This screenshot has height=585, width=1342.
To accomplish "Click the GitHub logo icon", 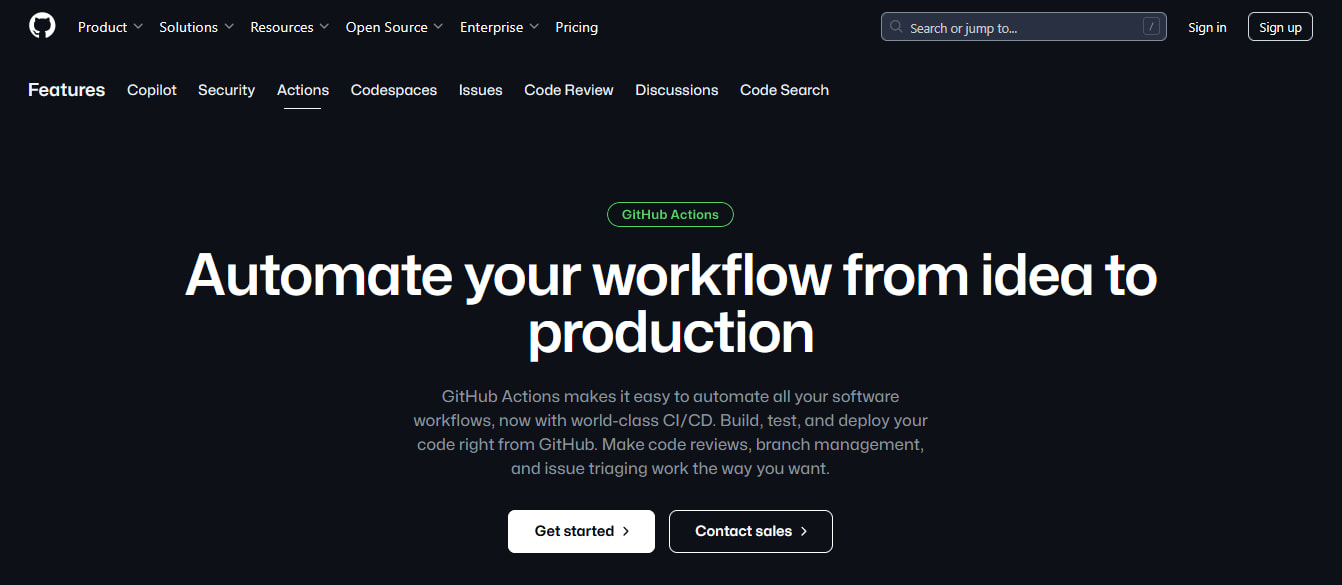I will pos(41,25).
